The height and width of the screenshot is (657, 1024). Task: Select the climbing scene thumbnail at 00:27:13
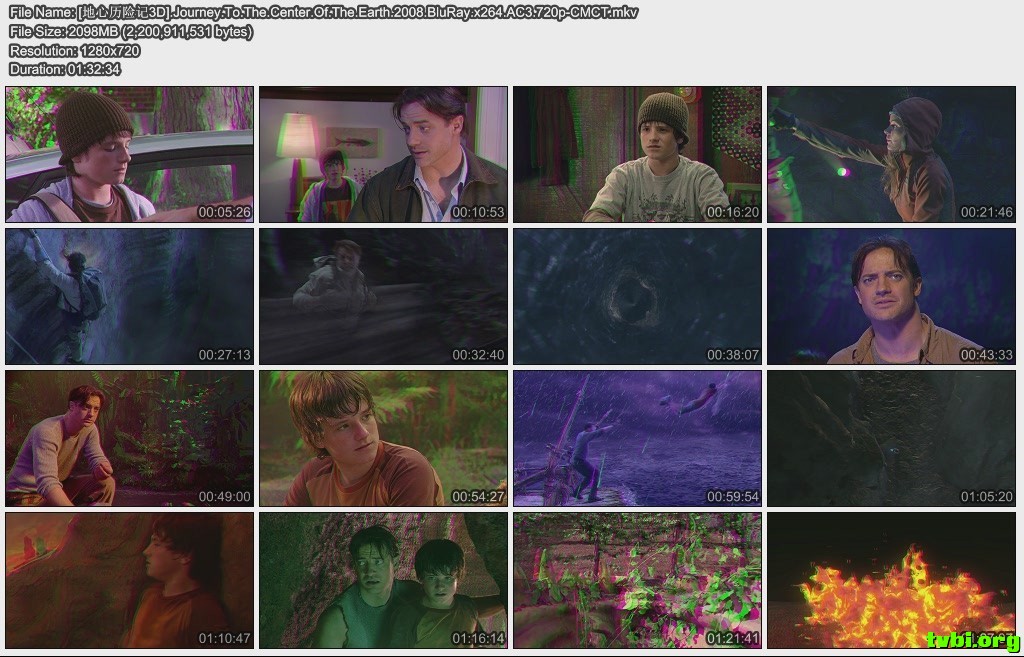click(130, 297)
